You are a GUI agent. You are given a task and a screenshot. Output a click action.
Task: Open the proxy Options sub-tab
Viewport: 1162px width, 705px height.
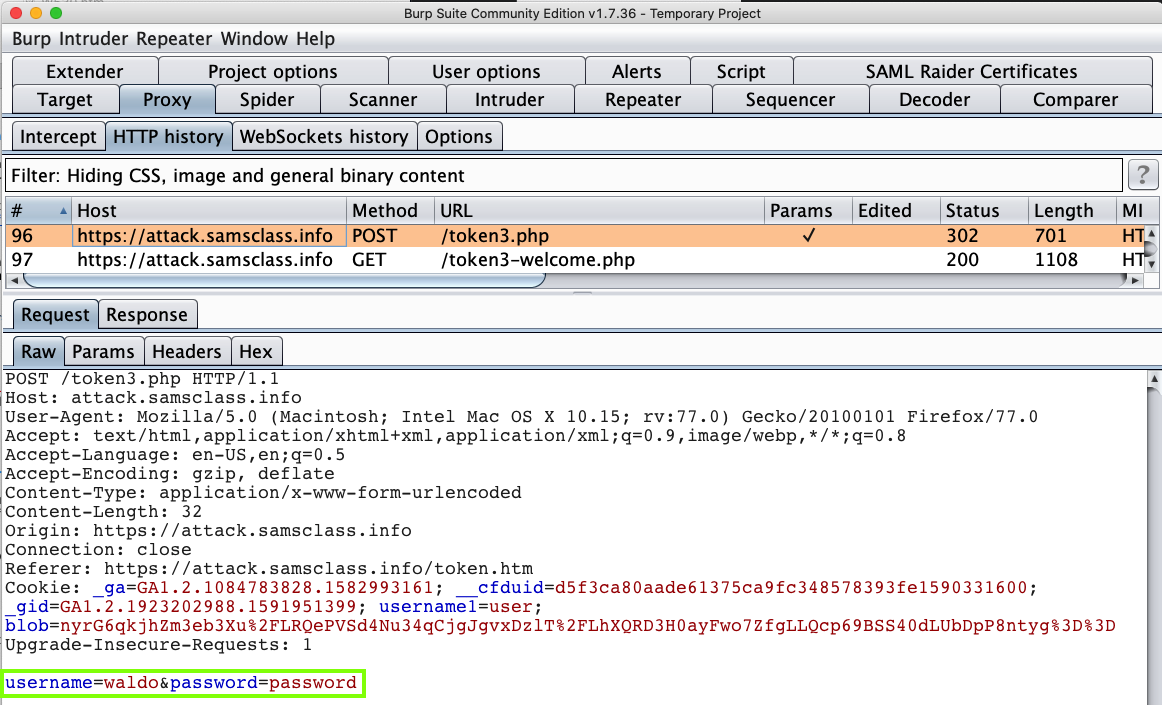coord(459,136)
